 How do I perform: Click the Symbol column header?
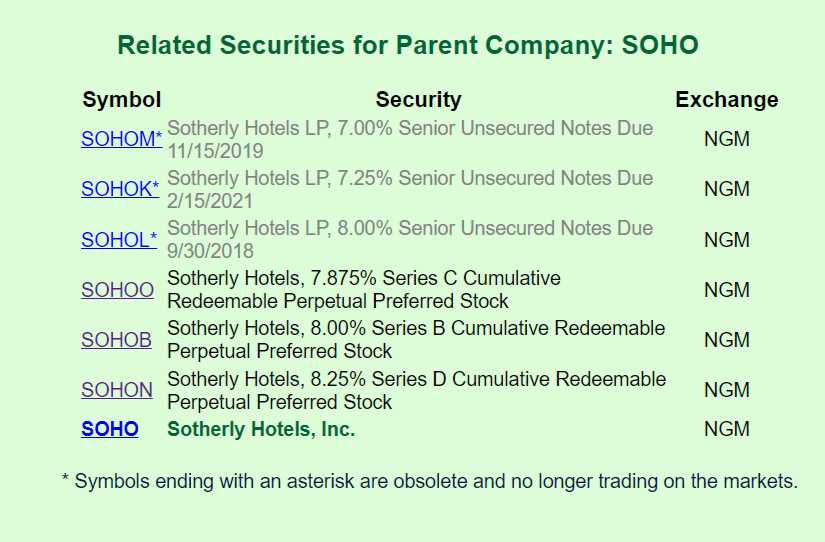121,100
